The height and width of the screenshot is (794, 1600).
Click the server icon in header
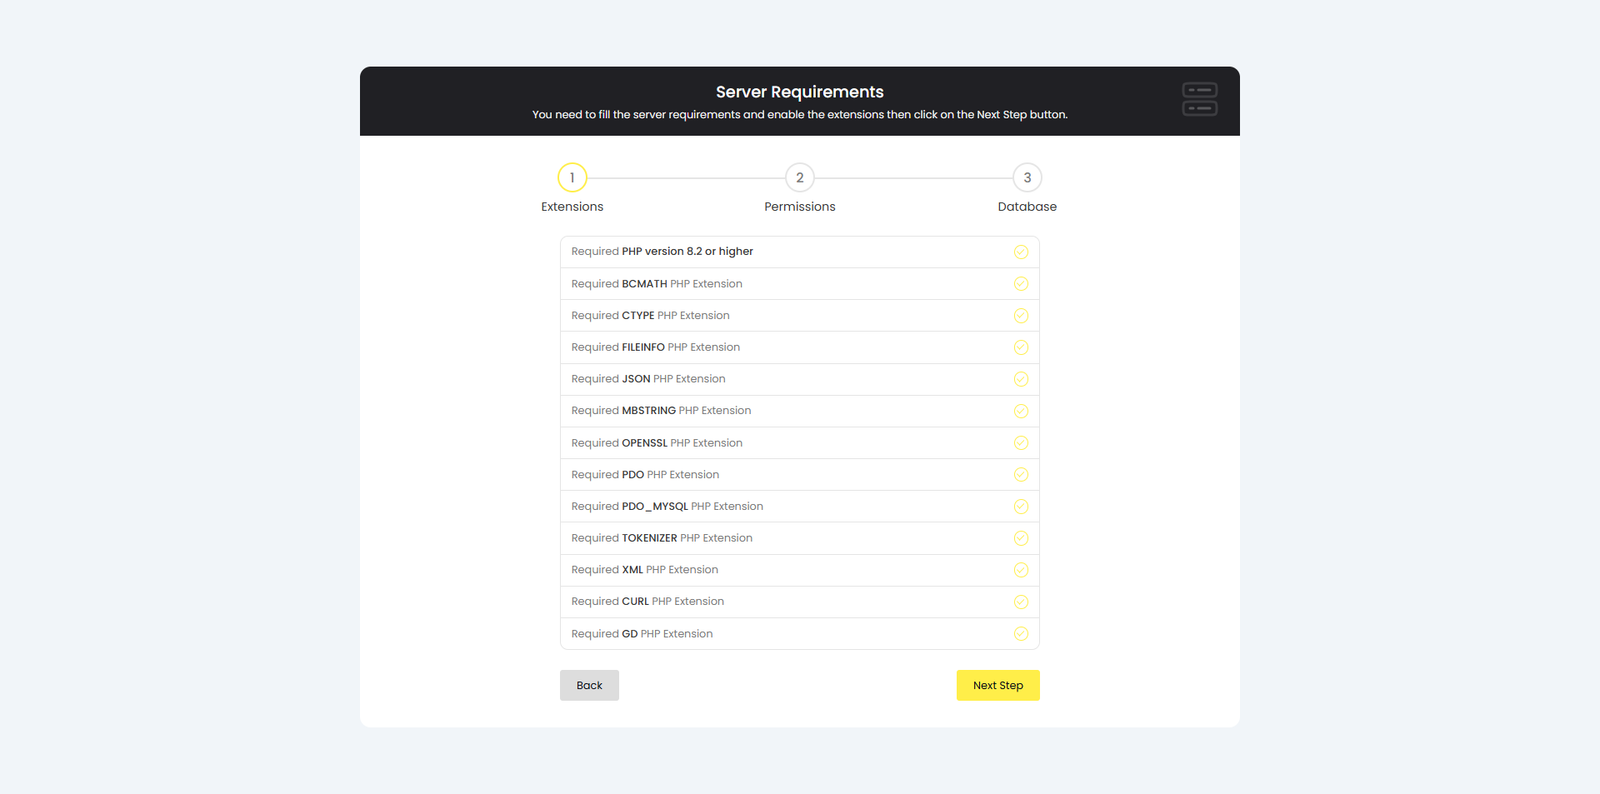click(1199, 99)
